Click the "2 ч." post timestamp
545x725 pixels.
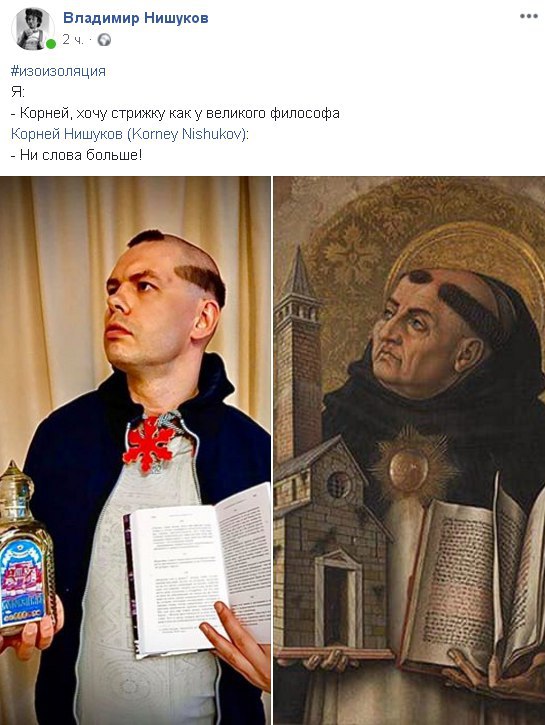coord(73,40)
